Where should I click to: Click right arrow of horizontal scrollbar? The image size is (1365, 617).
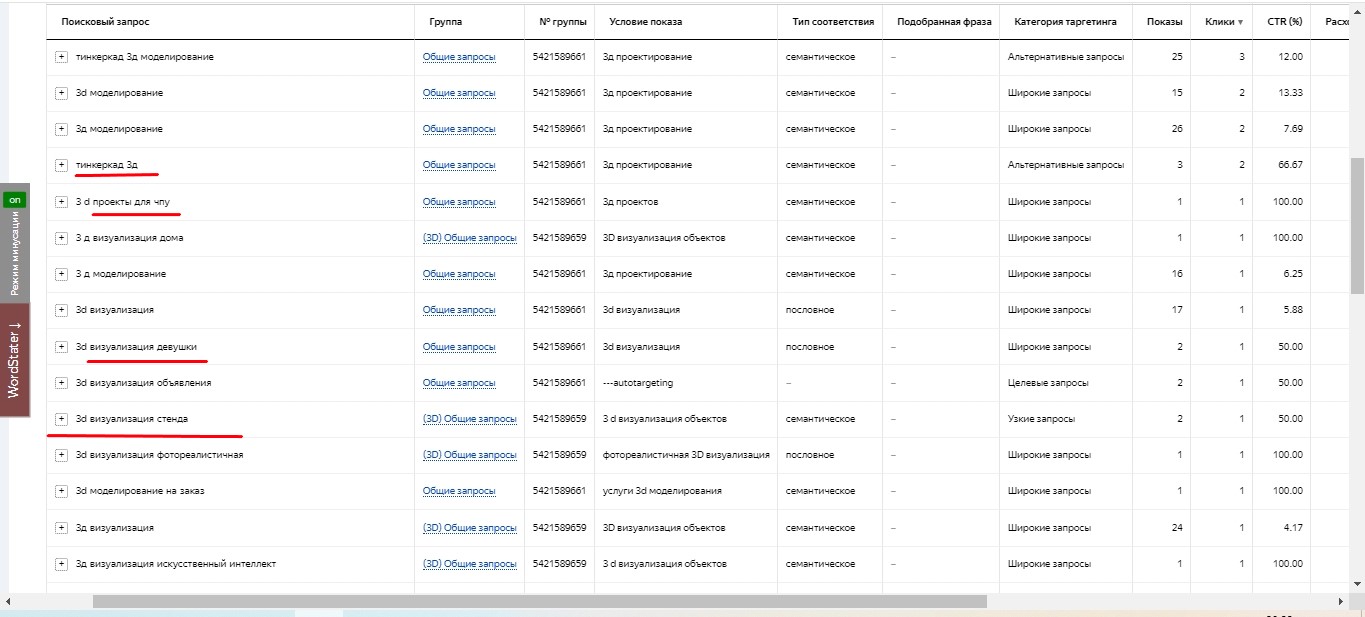pos(1341,602)
